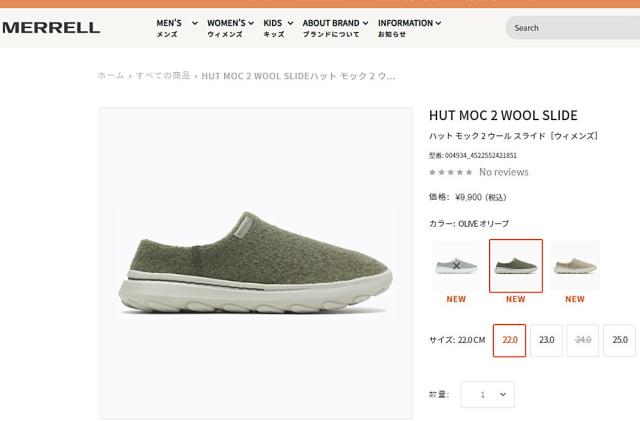Image resolution: width=640 pixels, height=421 pixels.
Task: Open the quantity dropdown
Action: coord(488,394)
